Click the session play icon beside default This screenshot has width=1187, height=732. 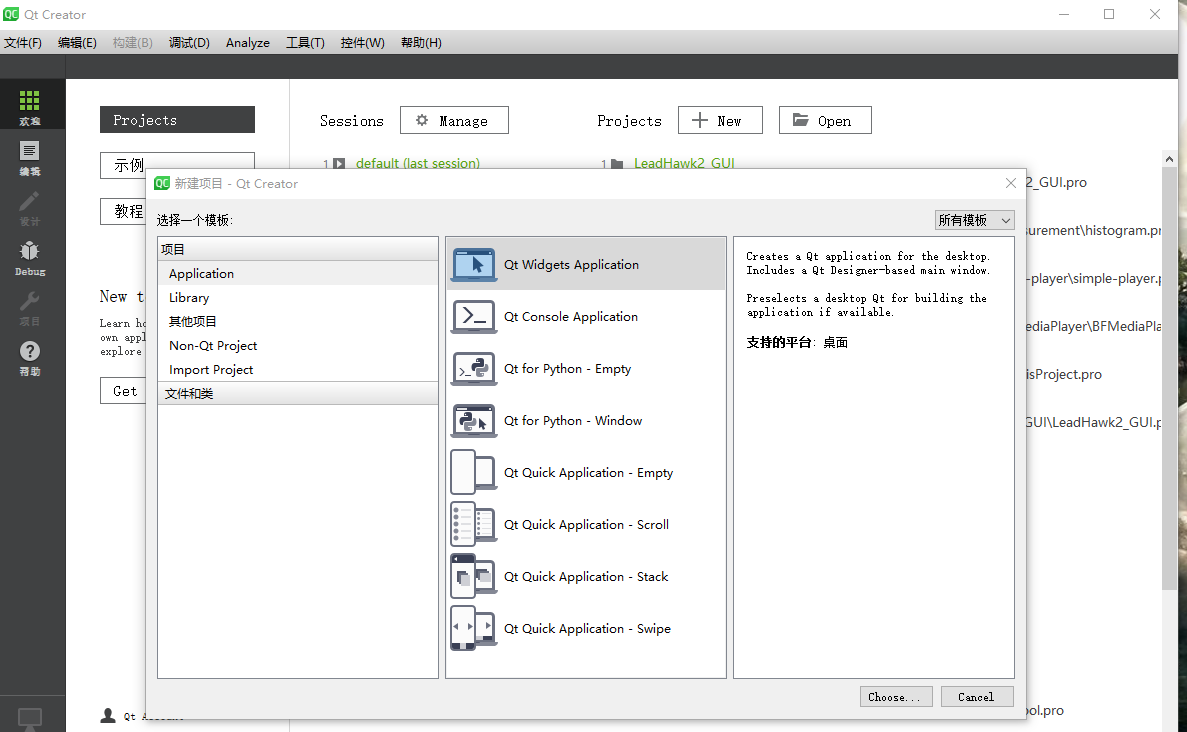pyautogui.click(x=339, y=164)
